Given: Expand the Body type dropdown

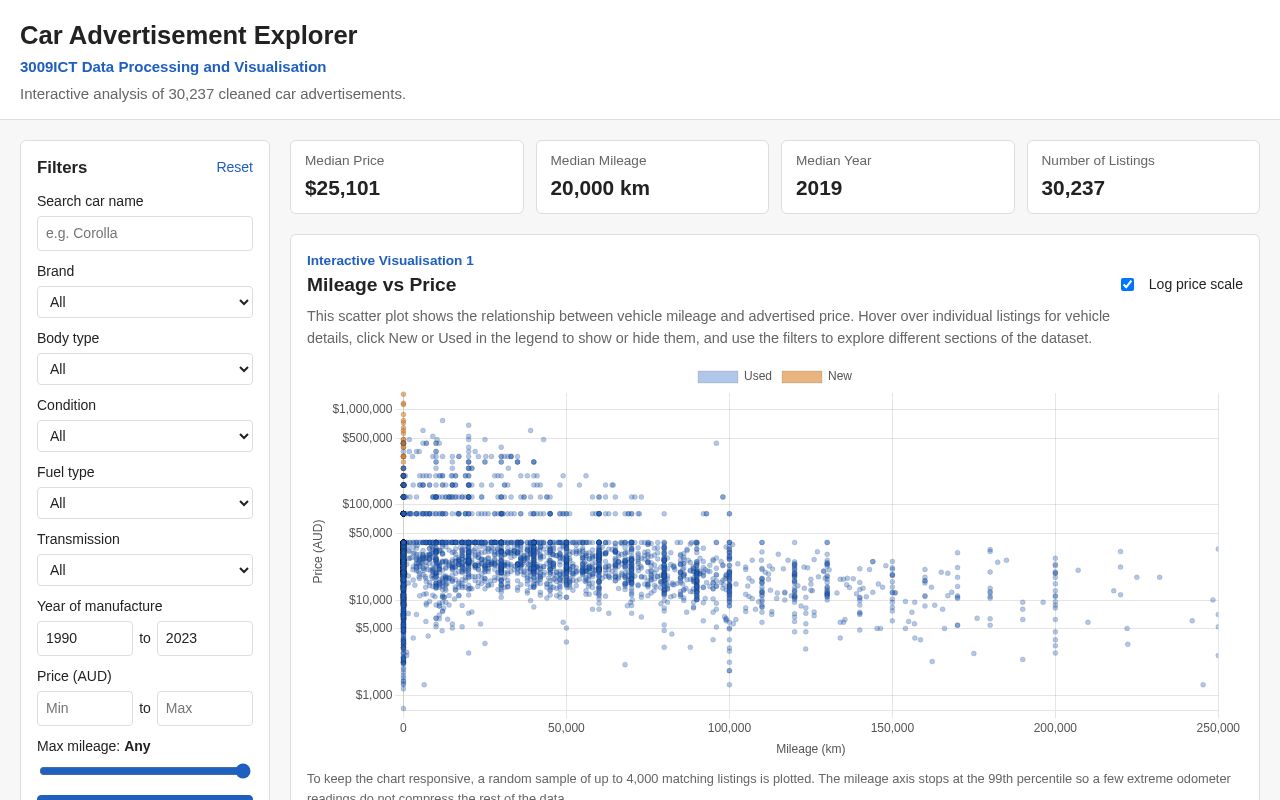Looking at the screenshot, I should [x=145, y=369].
